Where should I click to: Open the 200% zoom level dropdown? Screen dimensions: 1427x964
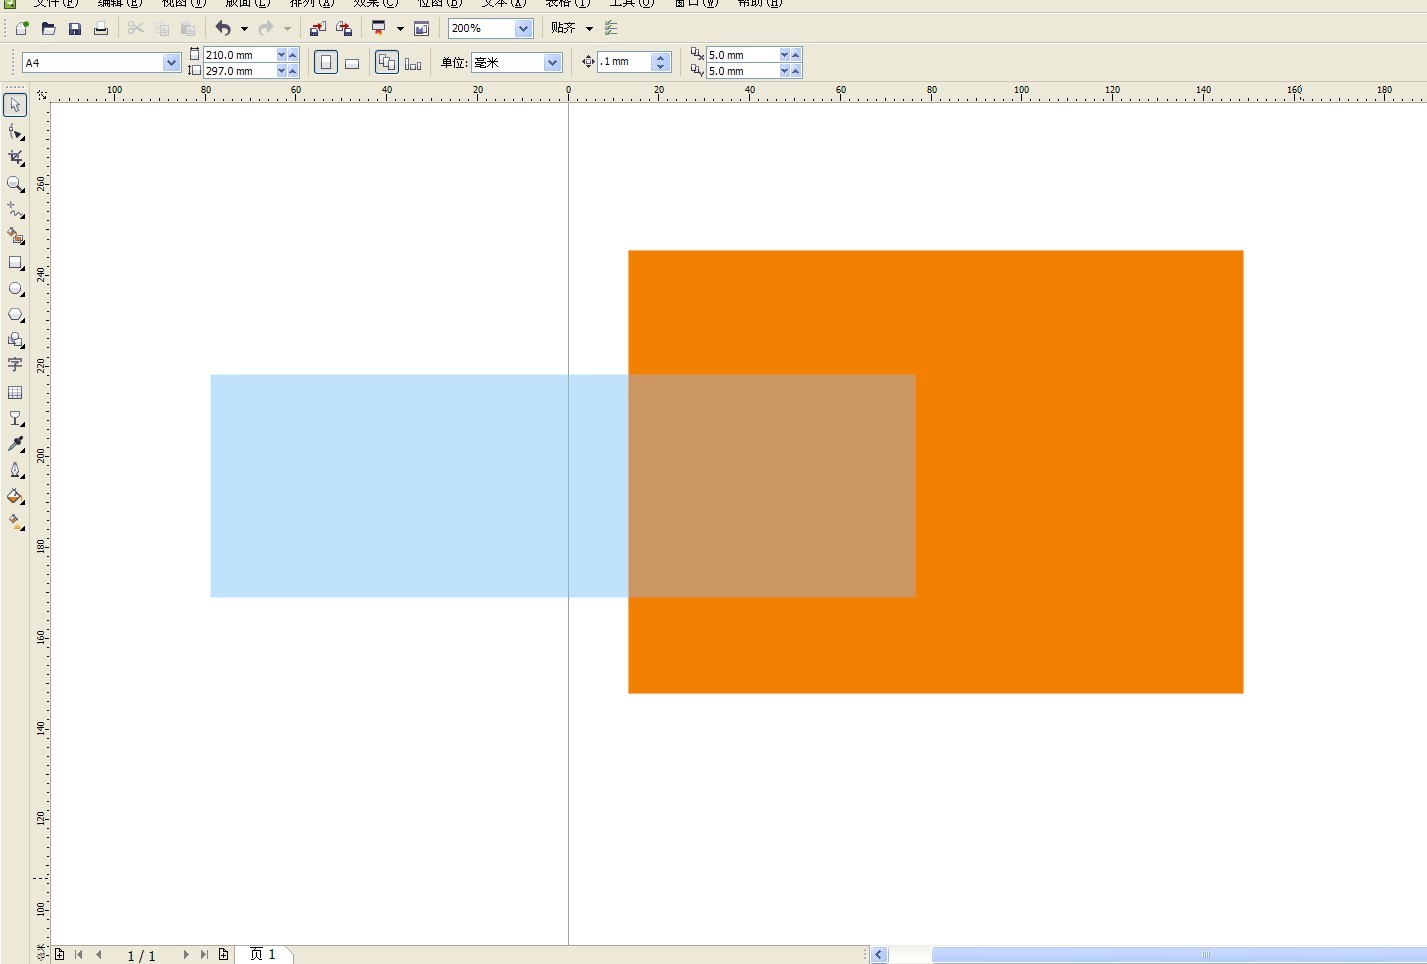point(523,29)
